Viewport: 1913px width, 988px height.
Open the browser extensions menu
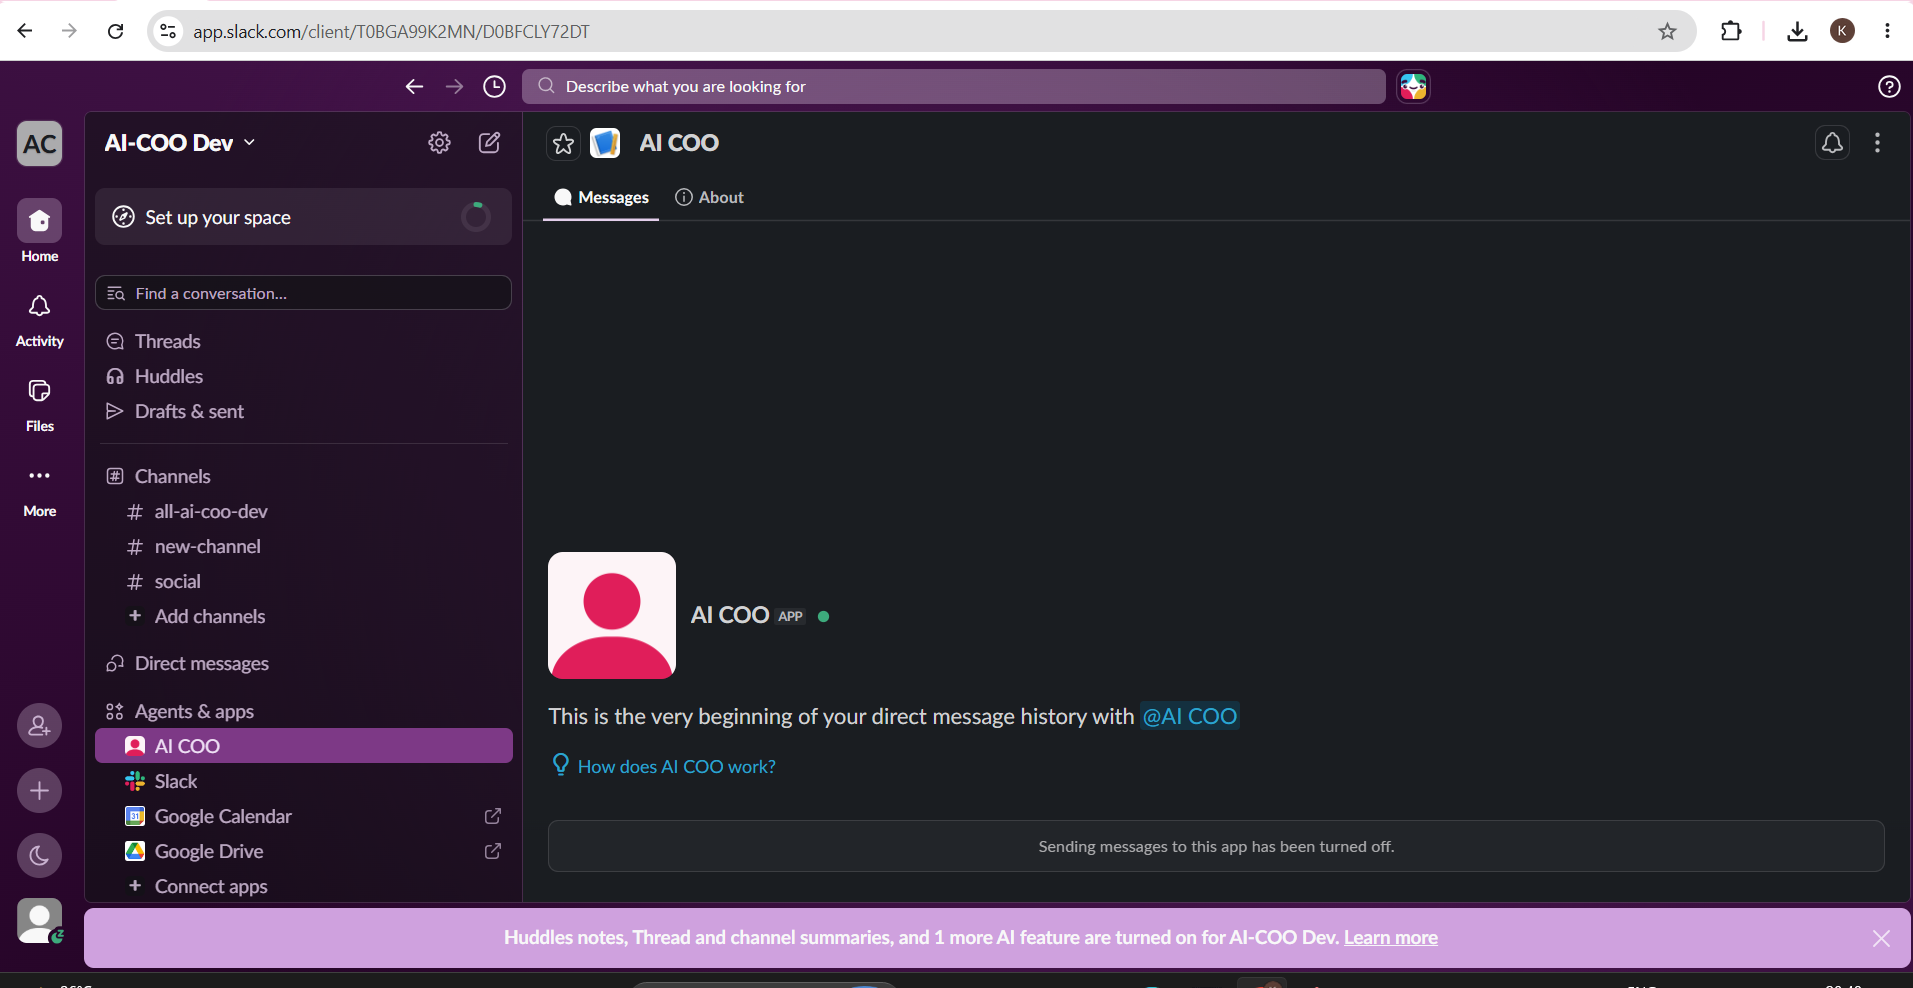pos(1731,31)
